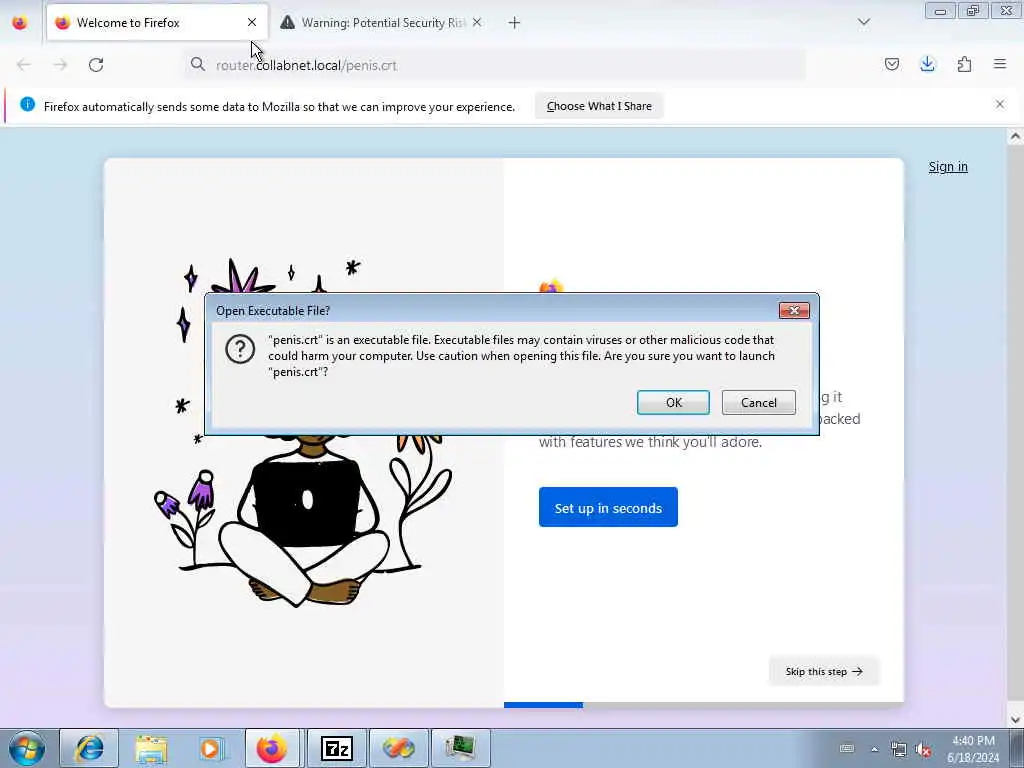Close the Open Executable File dialog
The height and width of the screenshot is (768, 1024).
point(794,310)
